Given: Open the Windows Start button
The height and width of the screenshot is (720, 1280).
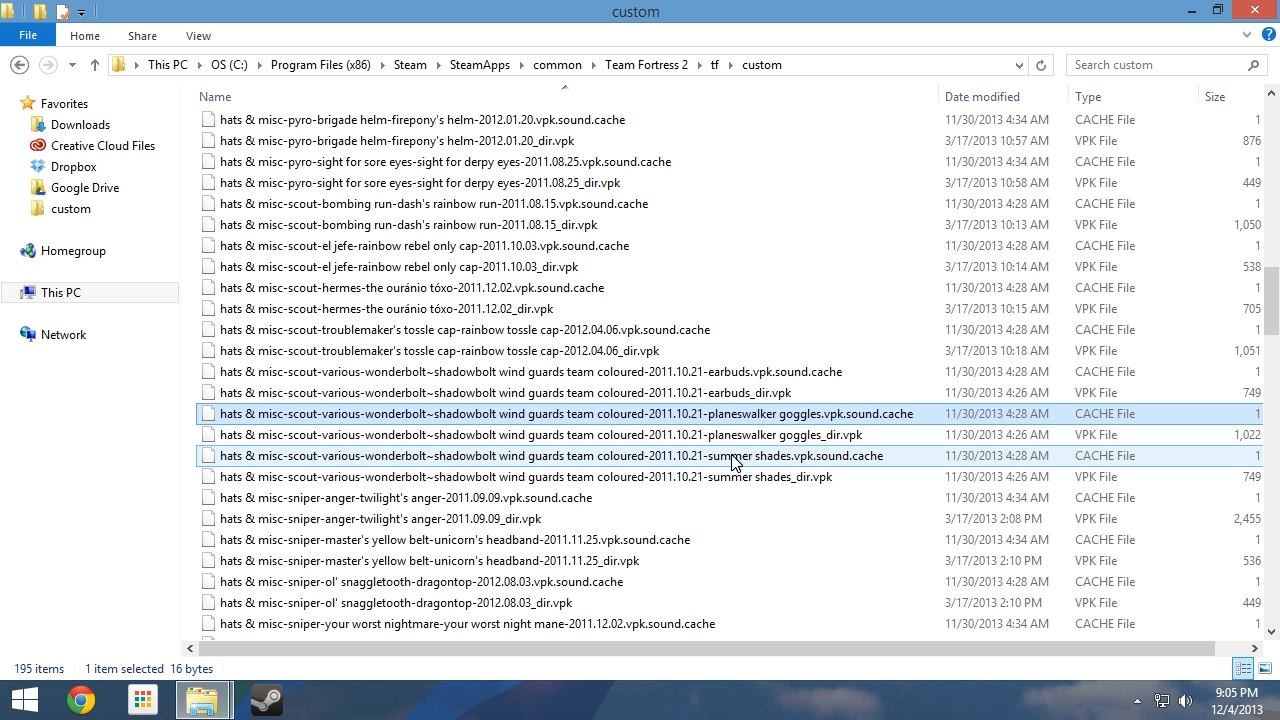Looking at the screenshot, I should [x=24, y=700].
